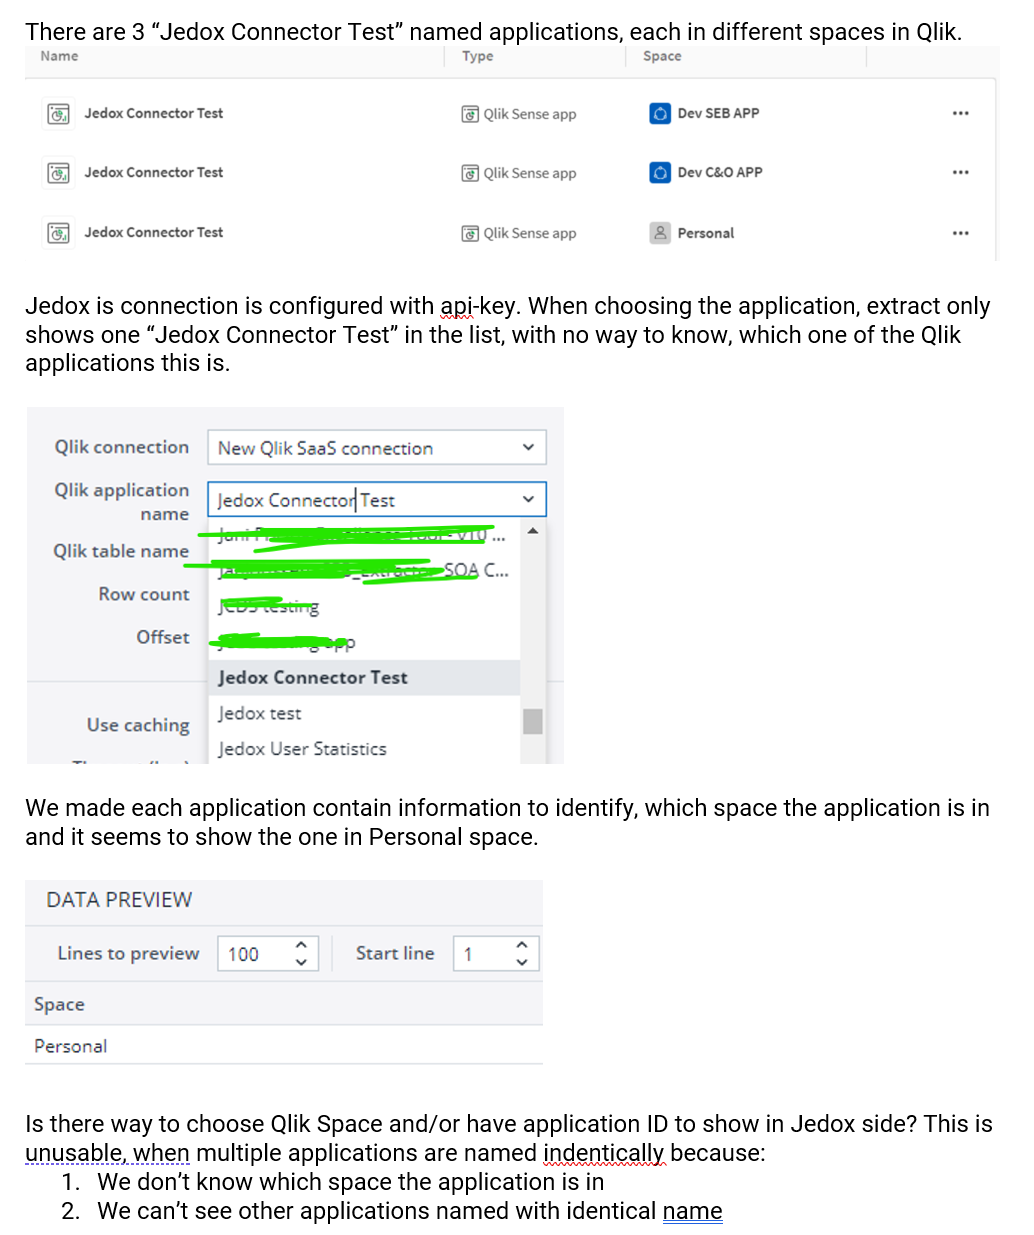Decrease the Start line value
The height and width of the screenshot is (1235, 1034).
521,962
